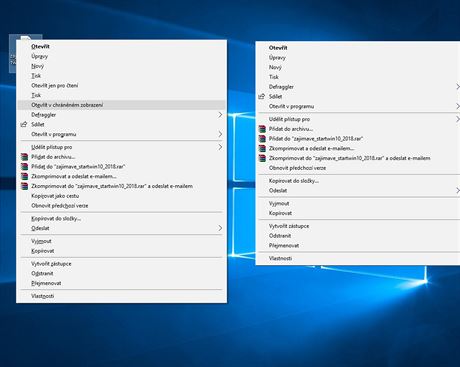This screenshot has height=367, width=460.
Task: Click WinRAR icon beside 'Zkomprimovat a odeslat e-mailem...' in right menu
Action: coord(262,148)
